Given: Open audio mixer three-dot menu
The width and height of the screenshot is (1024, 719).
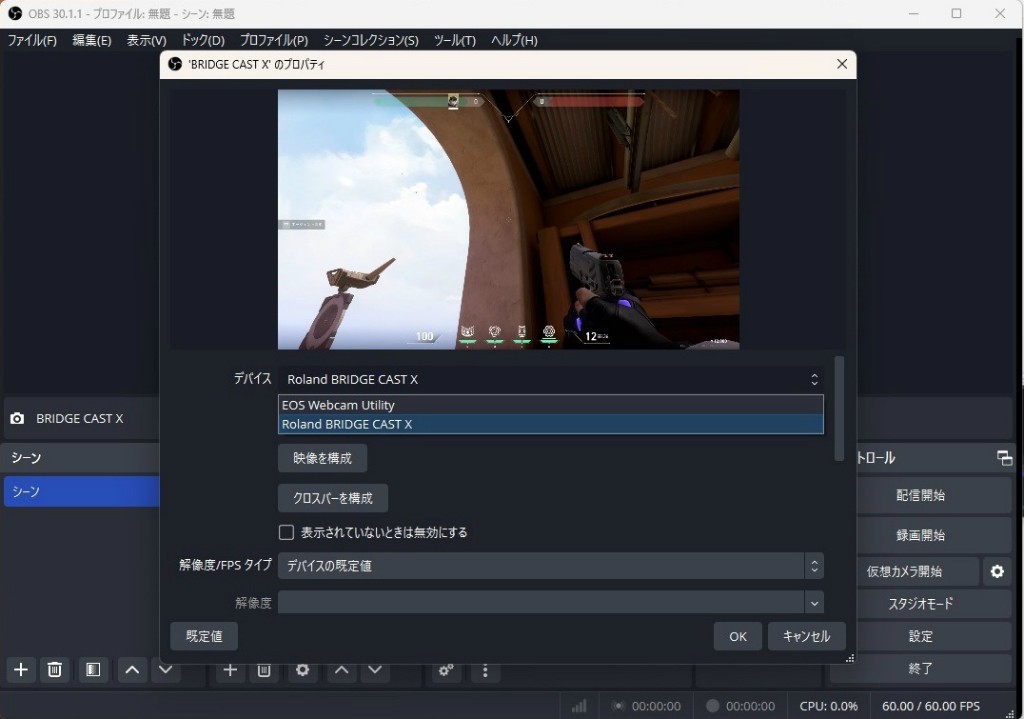Looking at the screenshot, I should pos(485,671).
